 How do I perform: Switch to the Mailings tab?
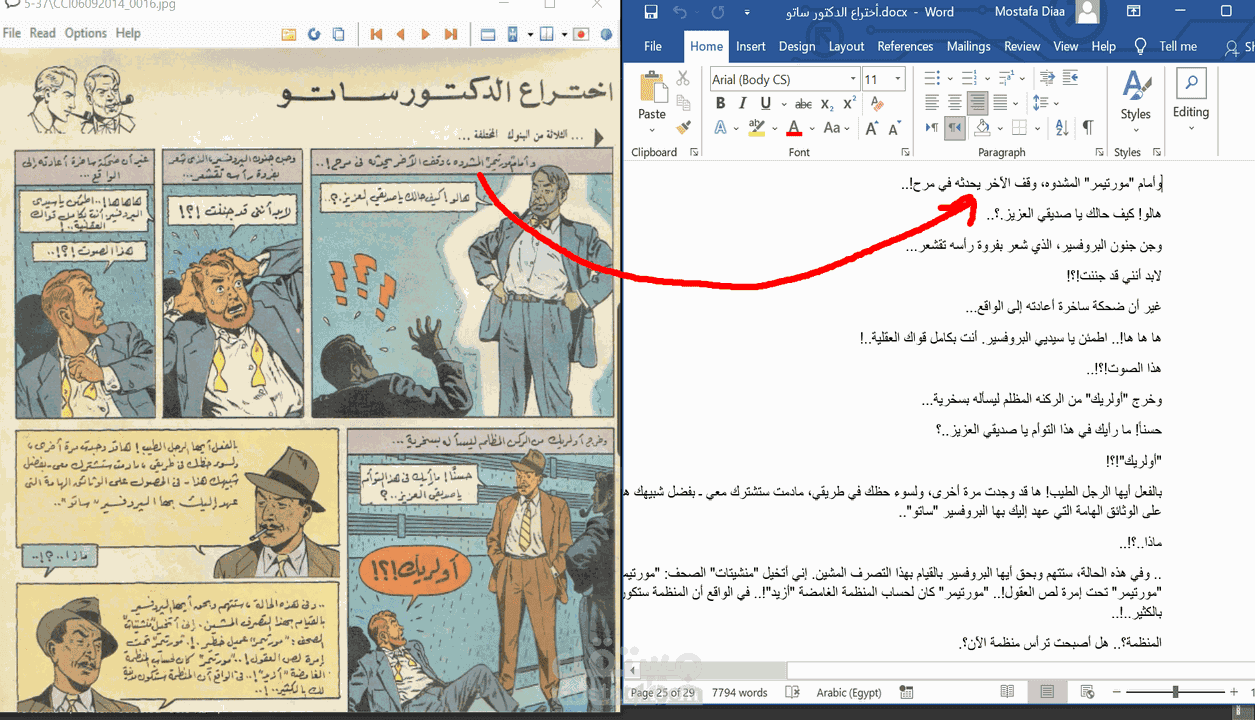tap(969, 46)
